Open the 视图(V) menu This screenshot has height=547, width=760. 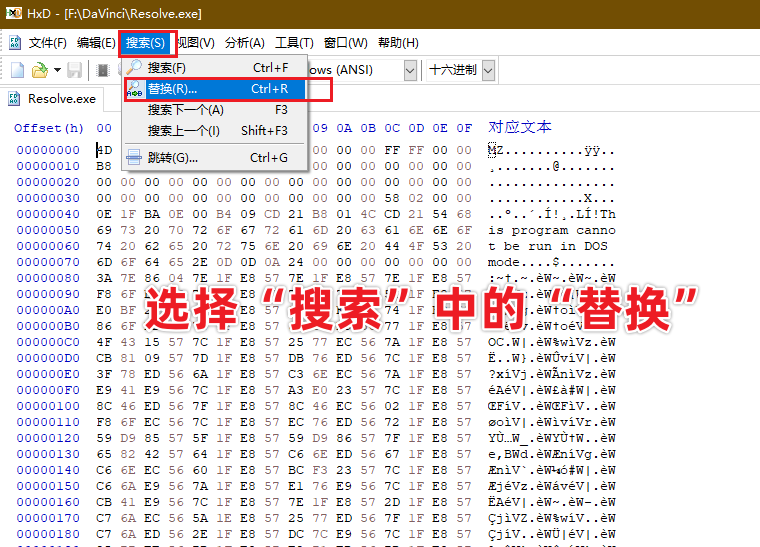click(x=195, y=43)
